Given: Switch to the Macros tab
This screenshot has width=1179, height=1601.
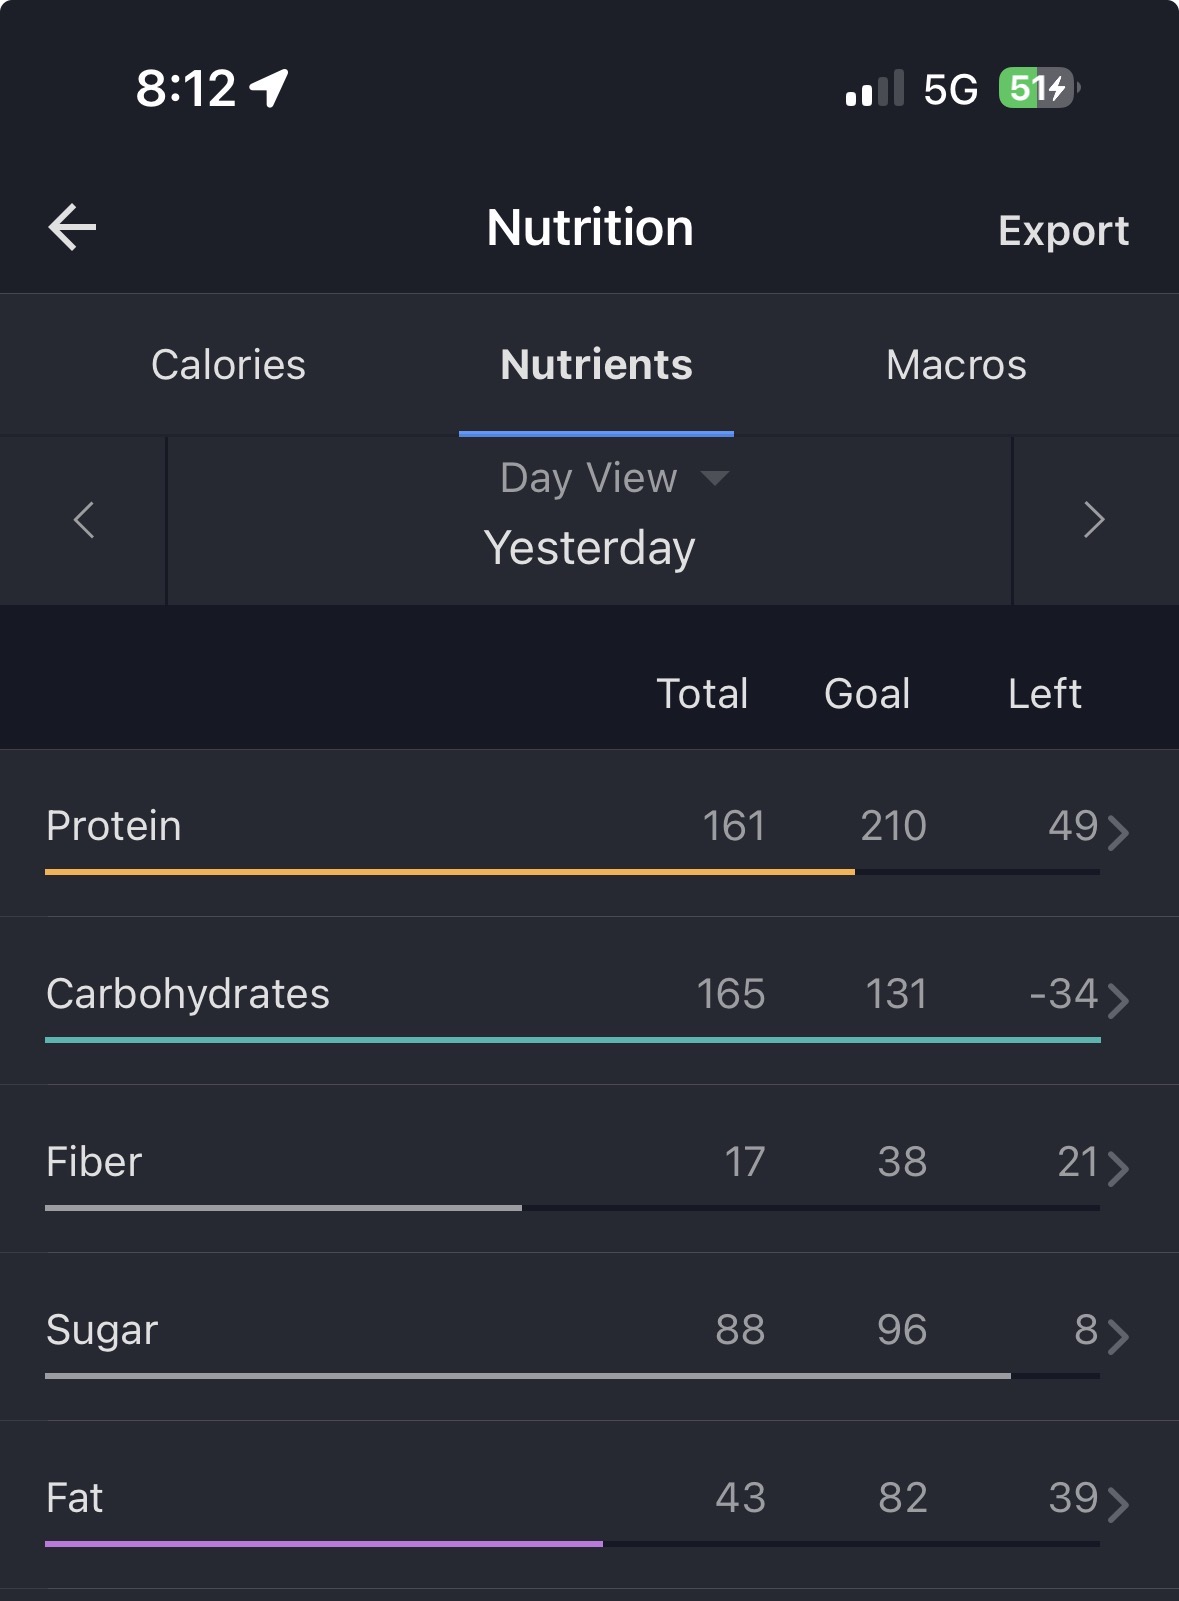Looking at the screenshot, I should (x=956, y=365).
